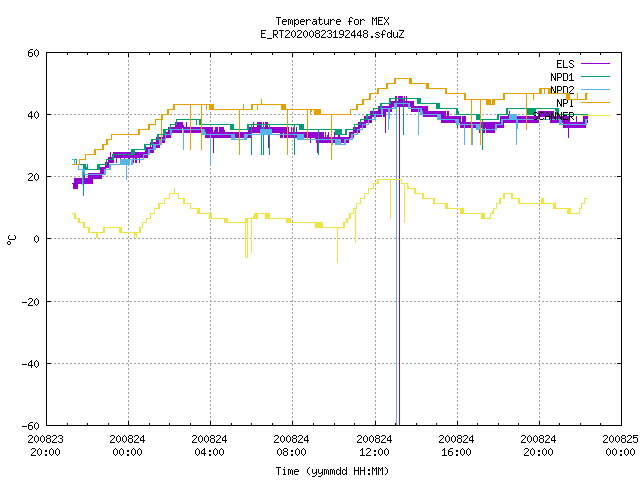
Task: Click the x-axis tick 200824 12:00
Action: tap(374, 446)
